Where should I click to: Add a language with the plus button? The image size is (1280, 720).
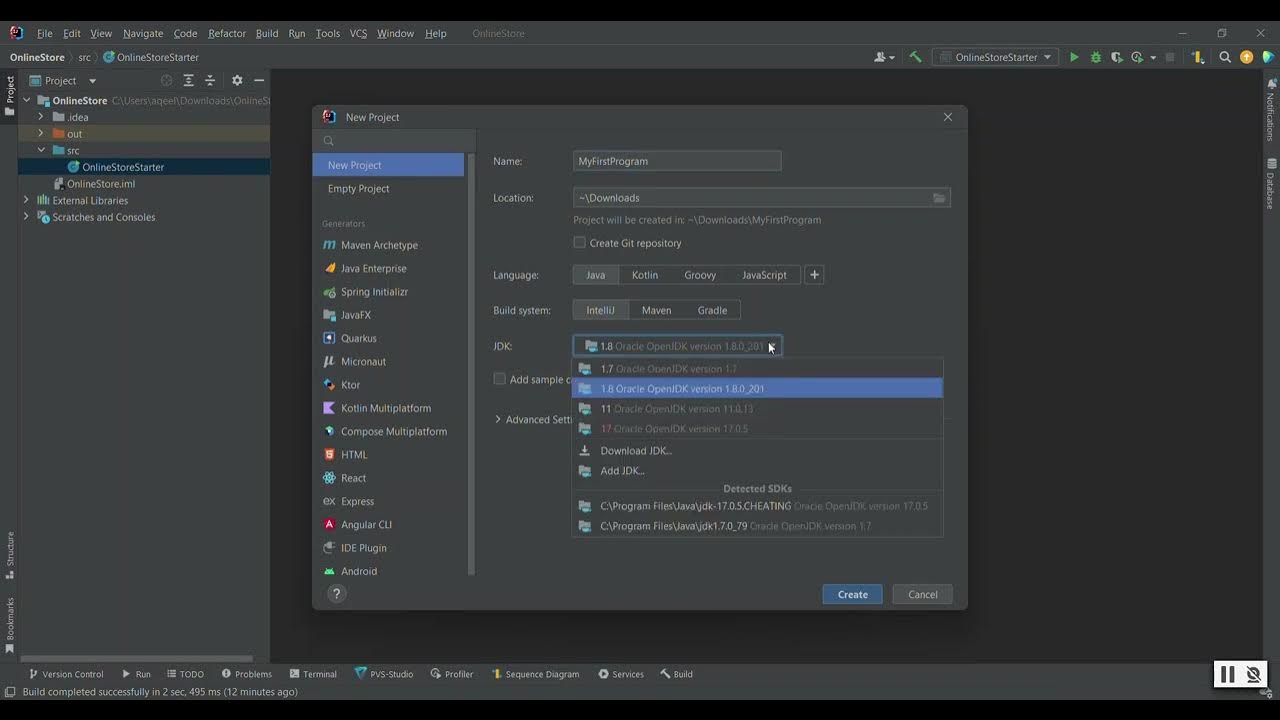coord(814,275)
